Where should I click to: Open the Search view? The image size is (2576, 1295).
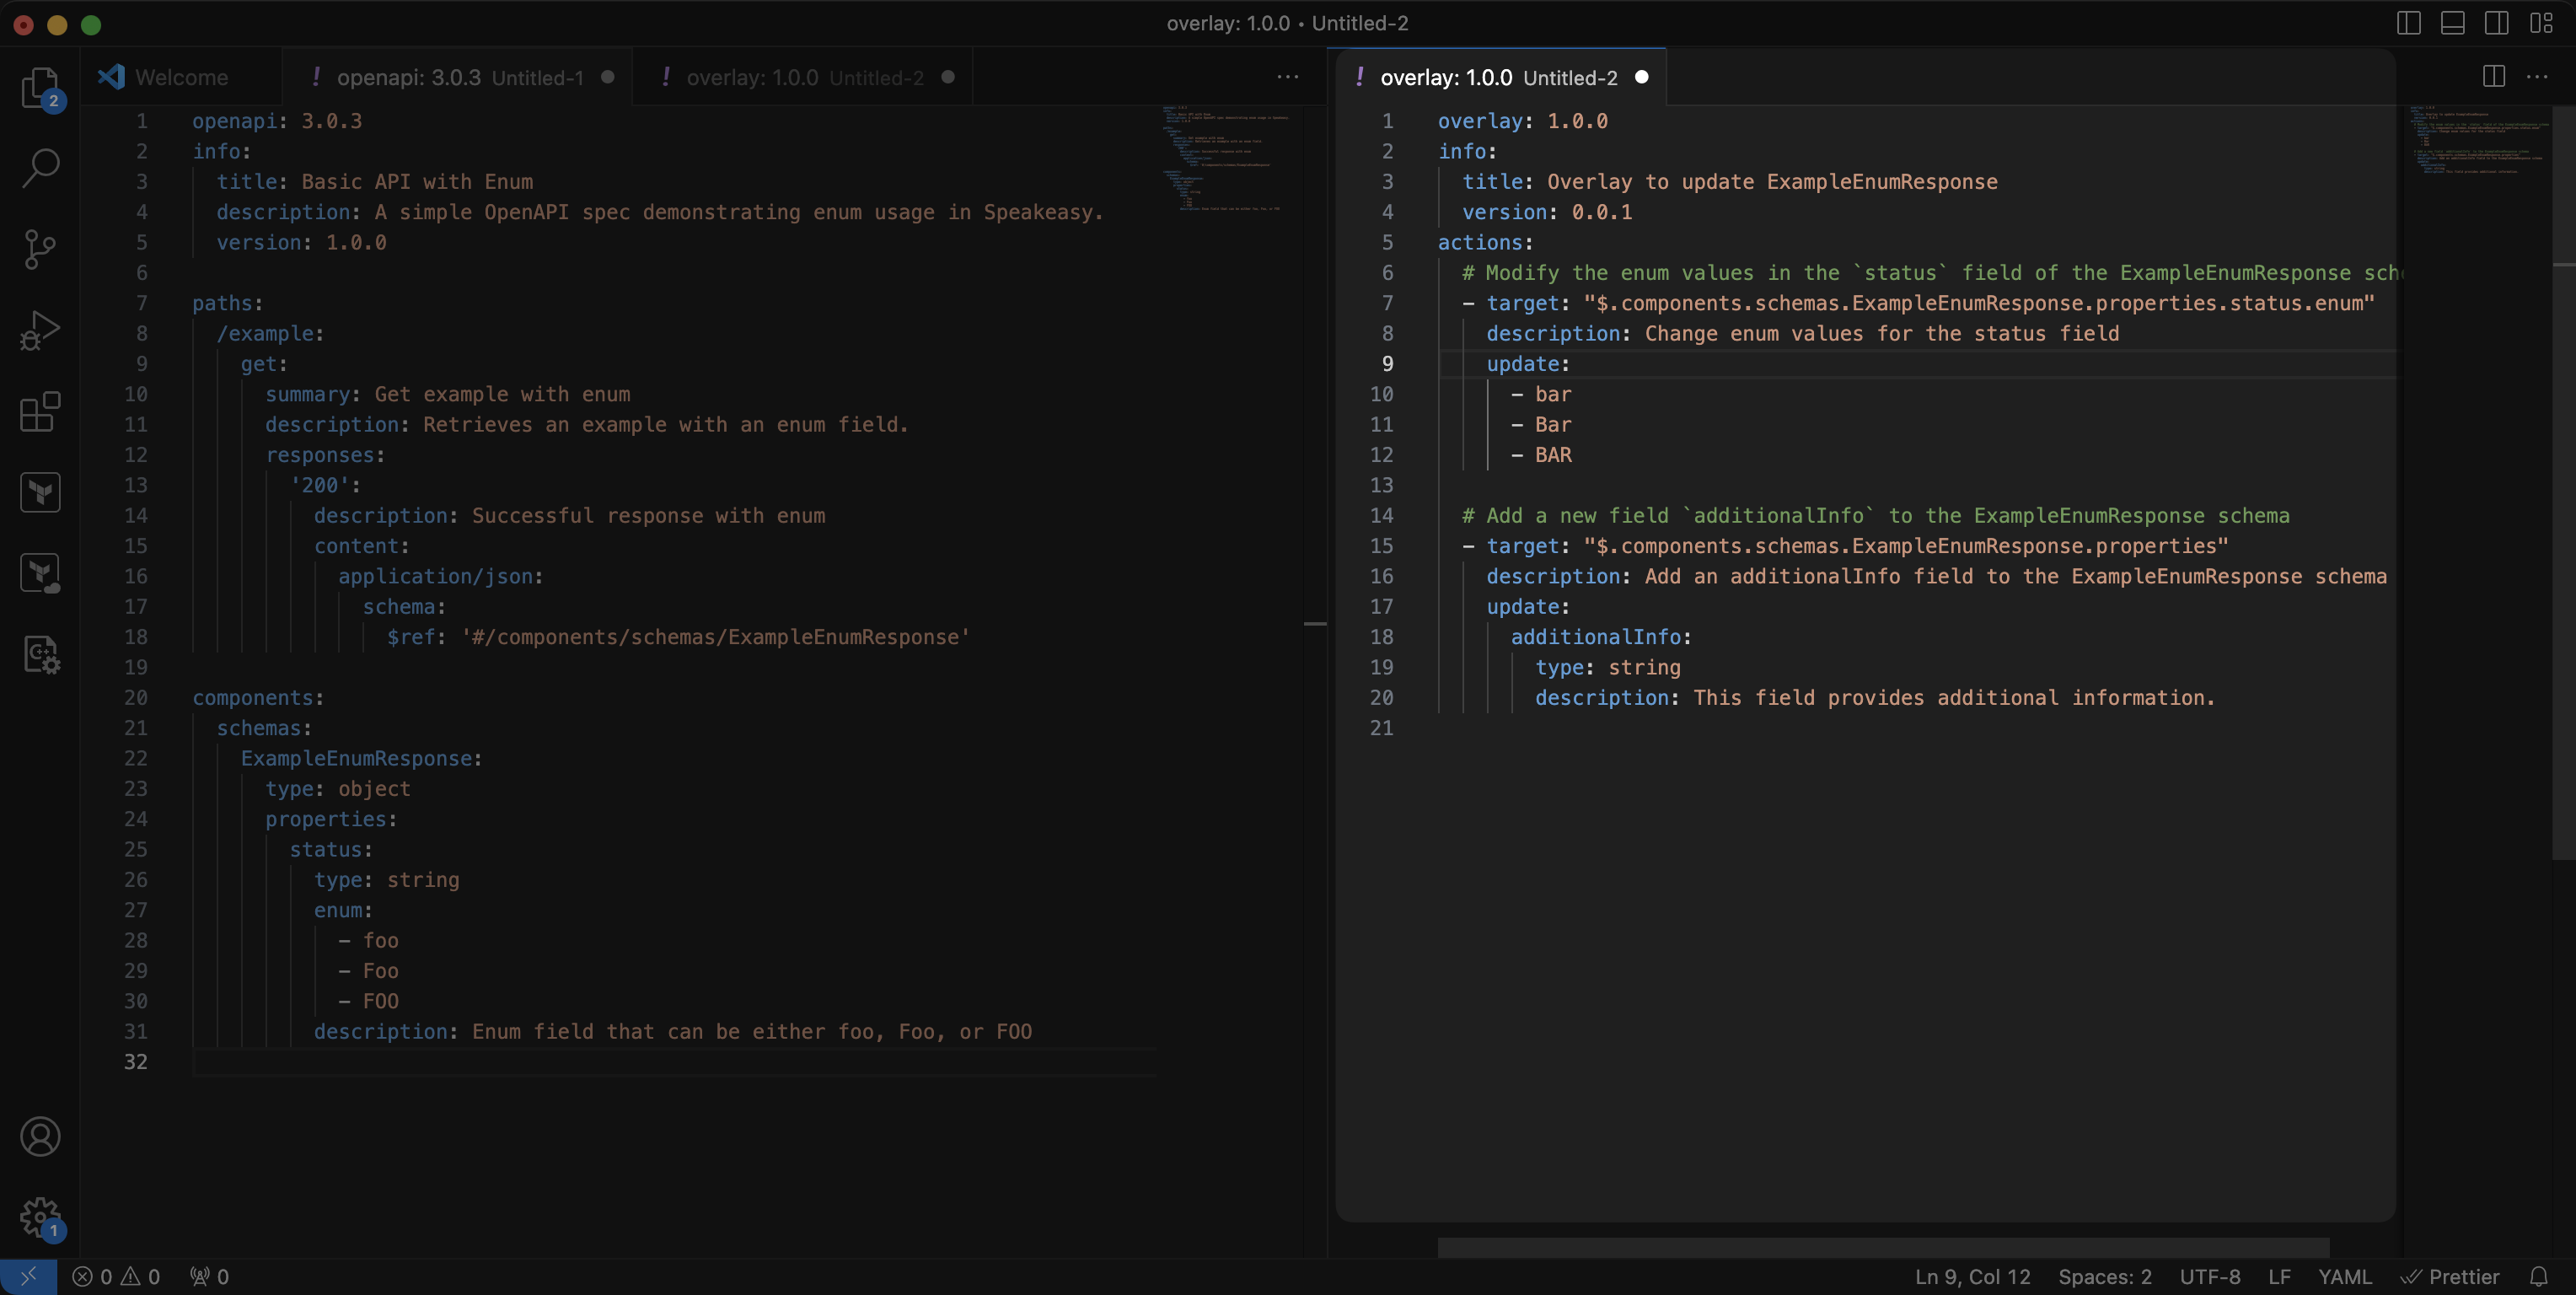pyautogui.click(x=40, y=168)
